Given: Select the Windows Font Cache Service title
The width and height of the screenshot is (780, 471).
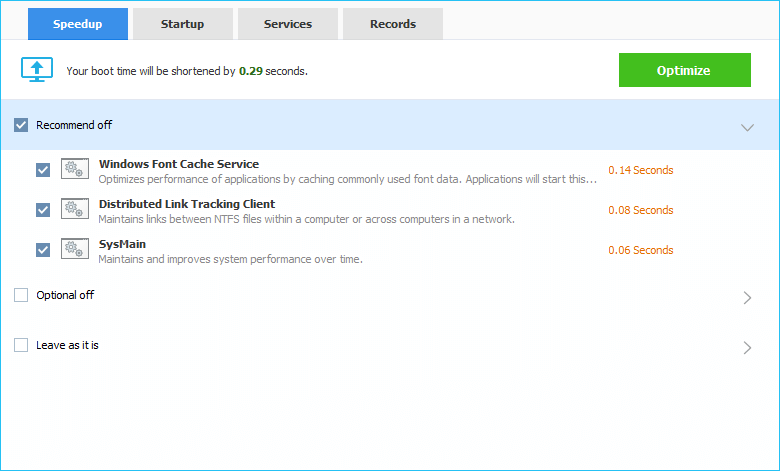Looking at the screenshot, I should point(179,164).
